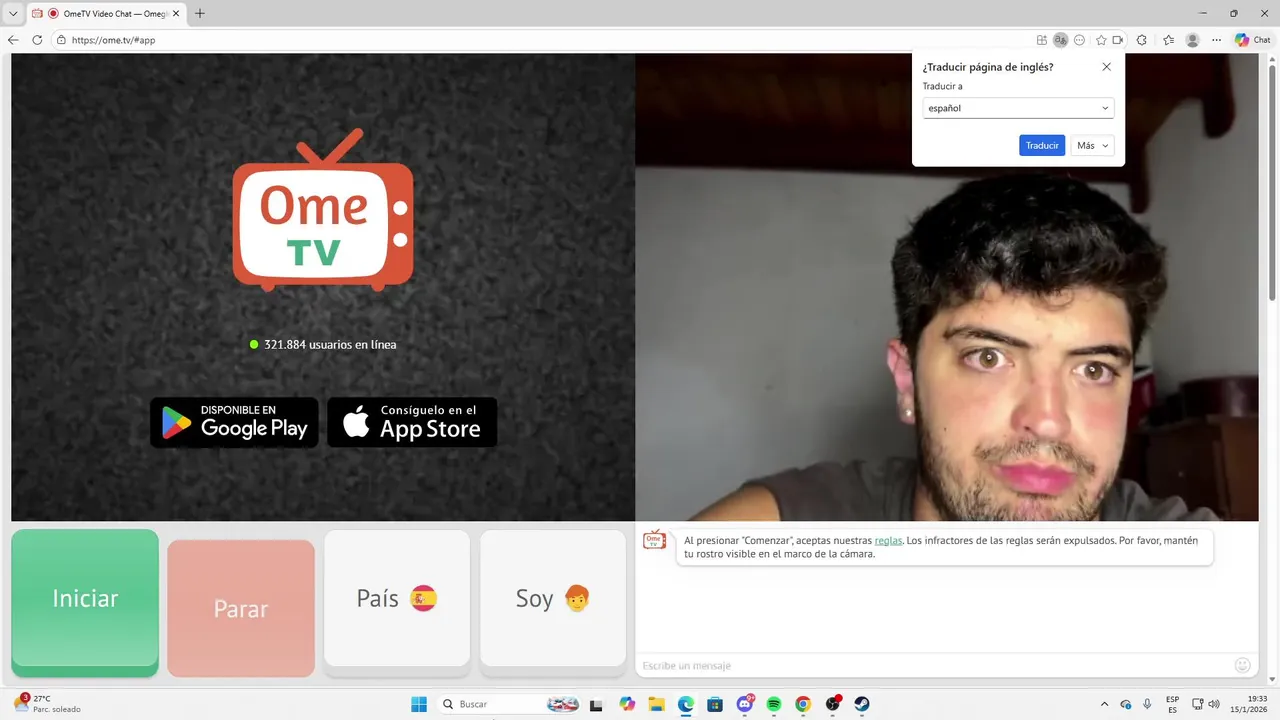The image size is (1280, 720).
Task: Open the volume tray icon
Action: coord(1214,704)
